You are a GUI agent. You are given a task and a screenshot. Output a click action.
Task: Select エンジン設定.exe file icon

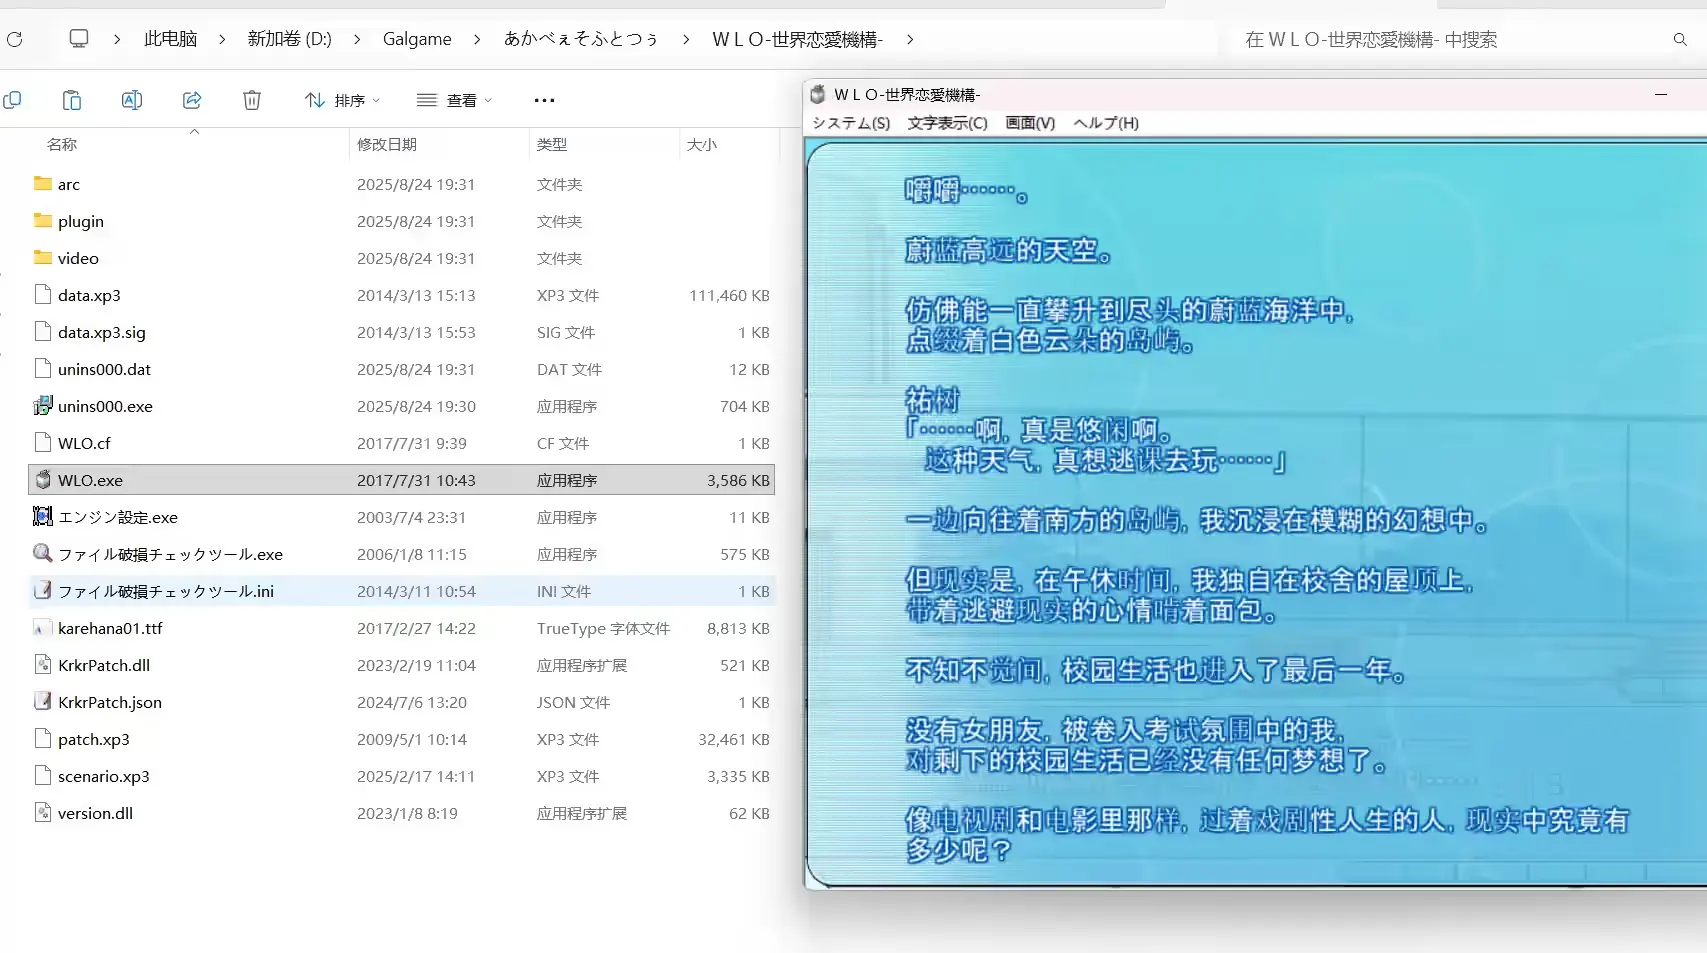click(x=43, y=517)
